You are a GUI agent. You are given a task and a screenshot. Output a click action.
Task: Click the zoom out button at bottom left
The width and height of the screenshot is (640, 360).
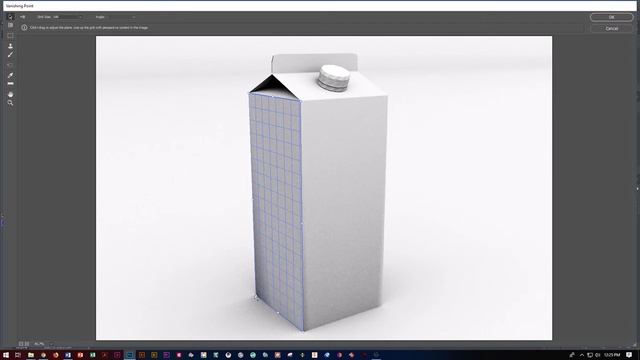[x=21, y=344]
